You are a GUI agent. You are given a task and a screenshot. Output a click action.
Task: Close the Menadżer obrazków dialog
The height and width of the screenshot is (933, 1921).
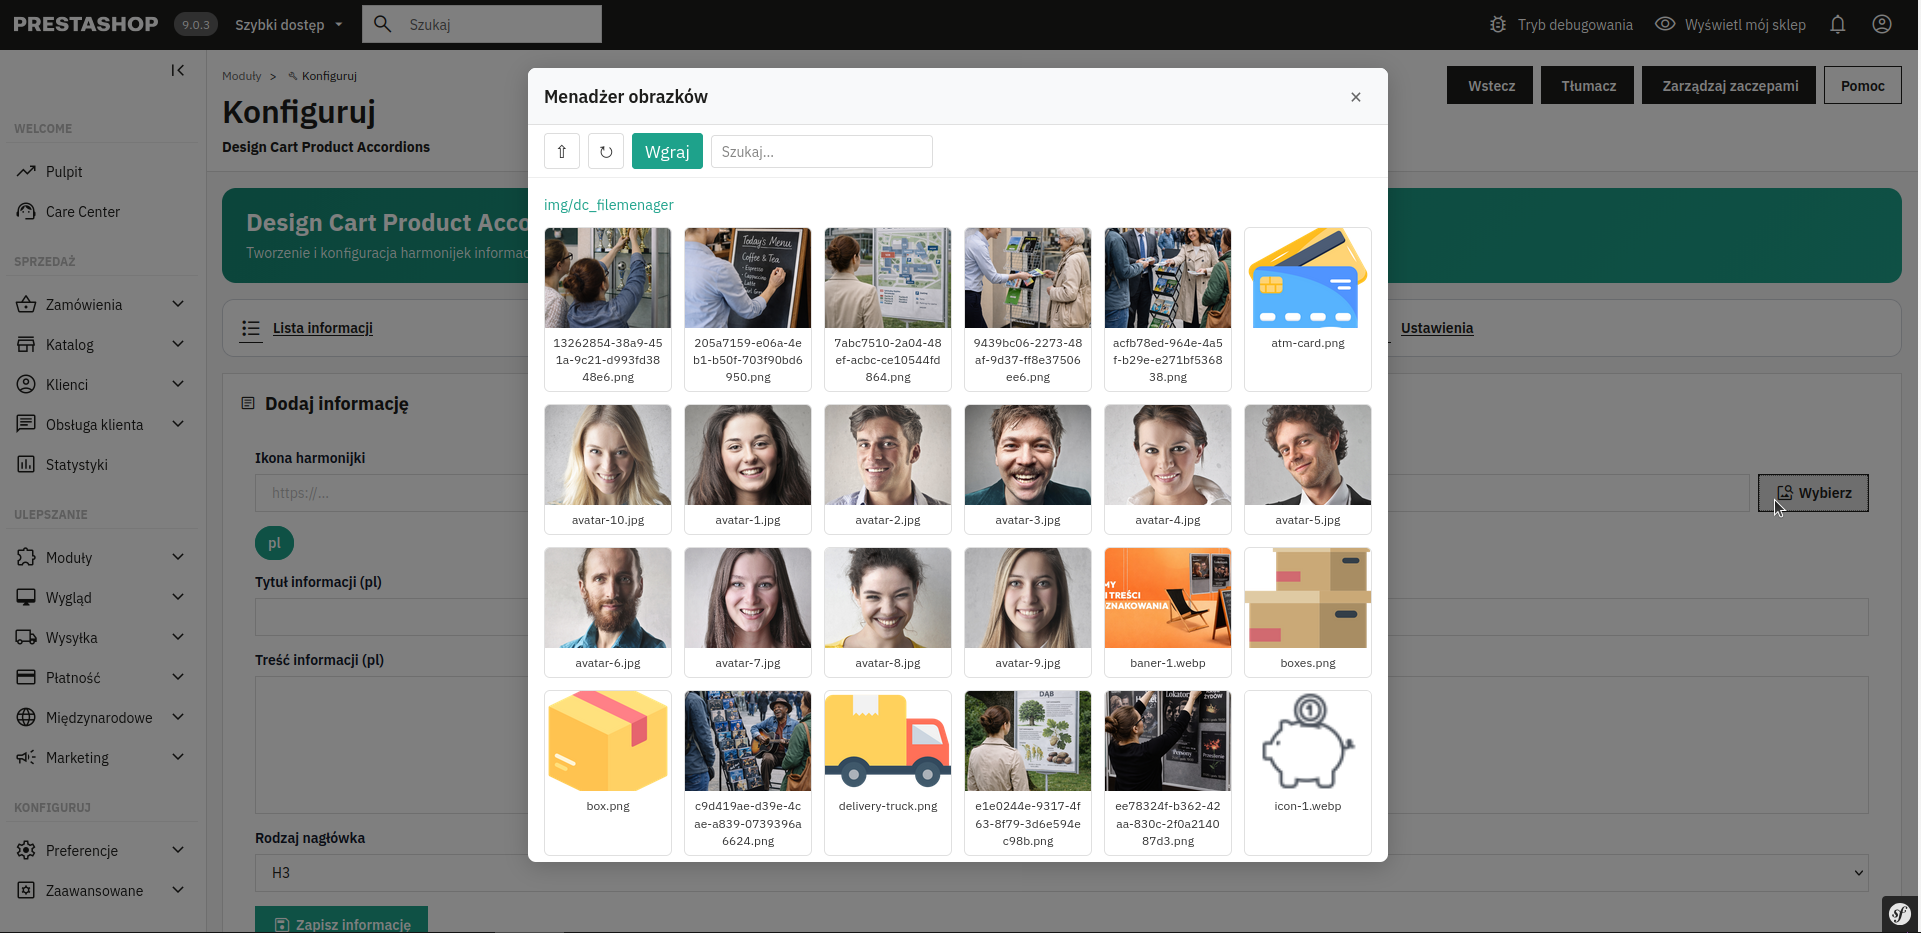[x=1356, y=97]
